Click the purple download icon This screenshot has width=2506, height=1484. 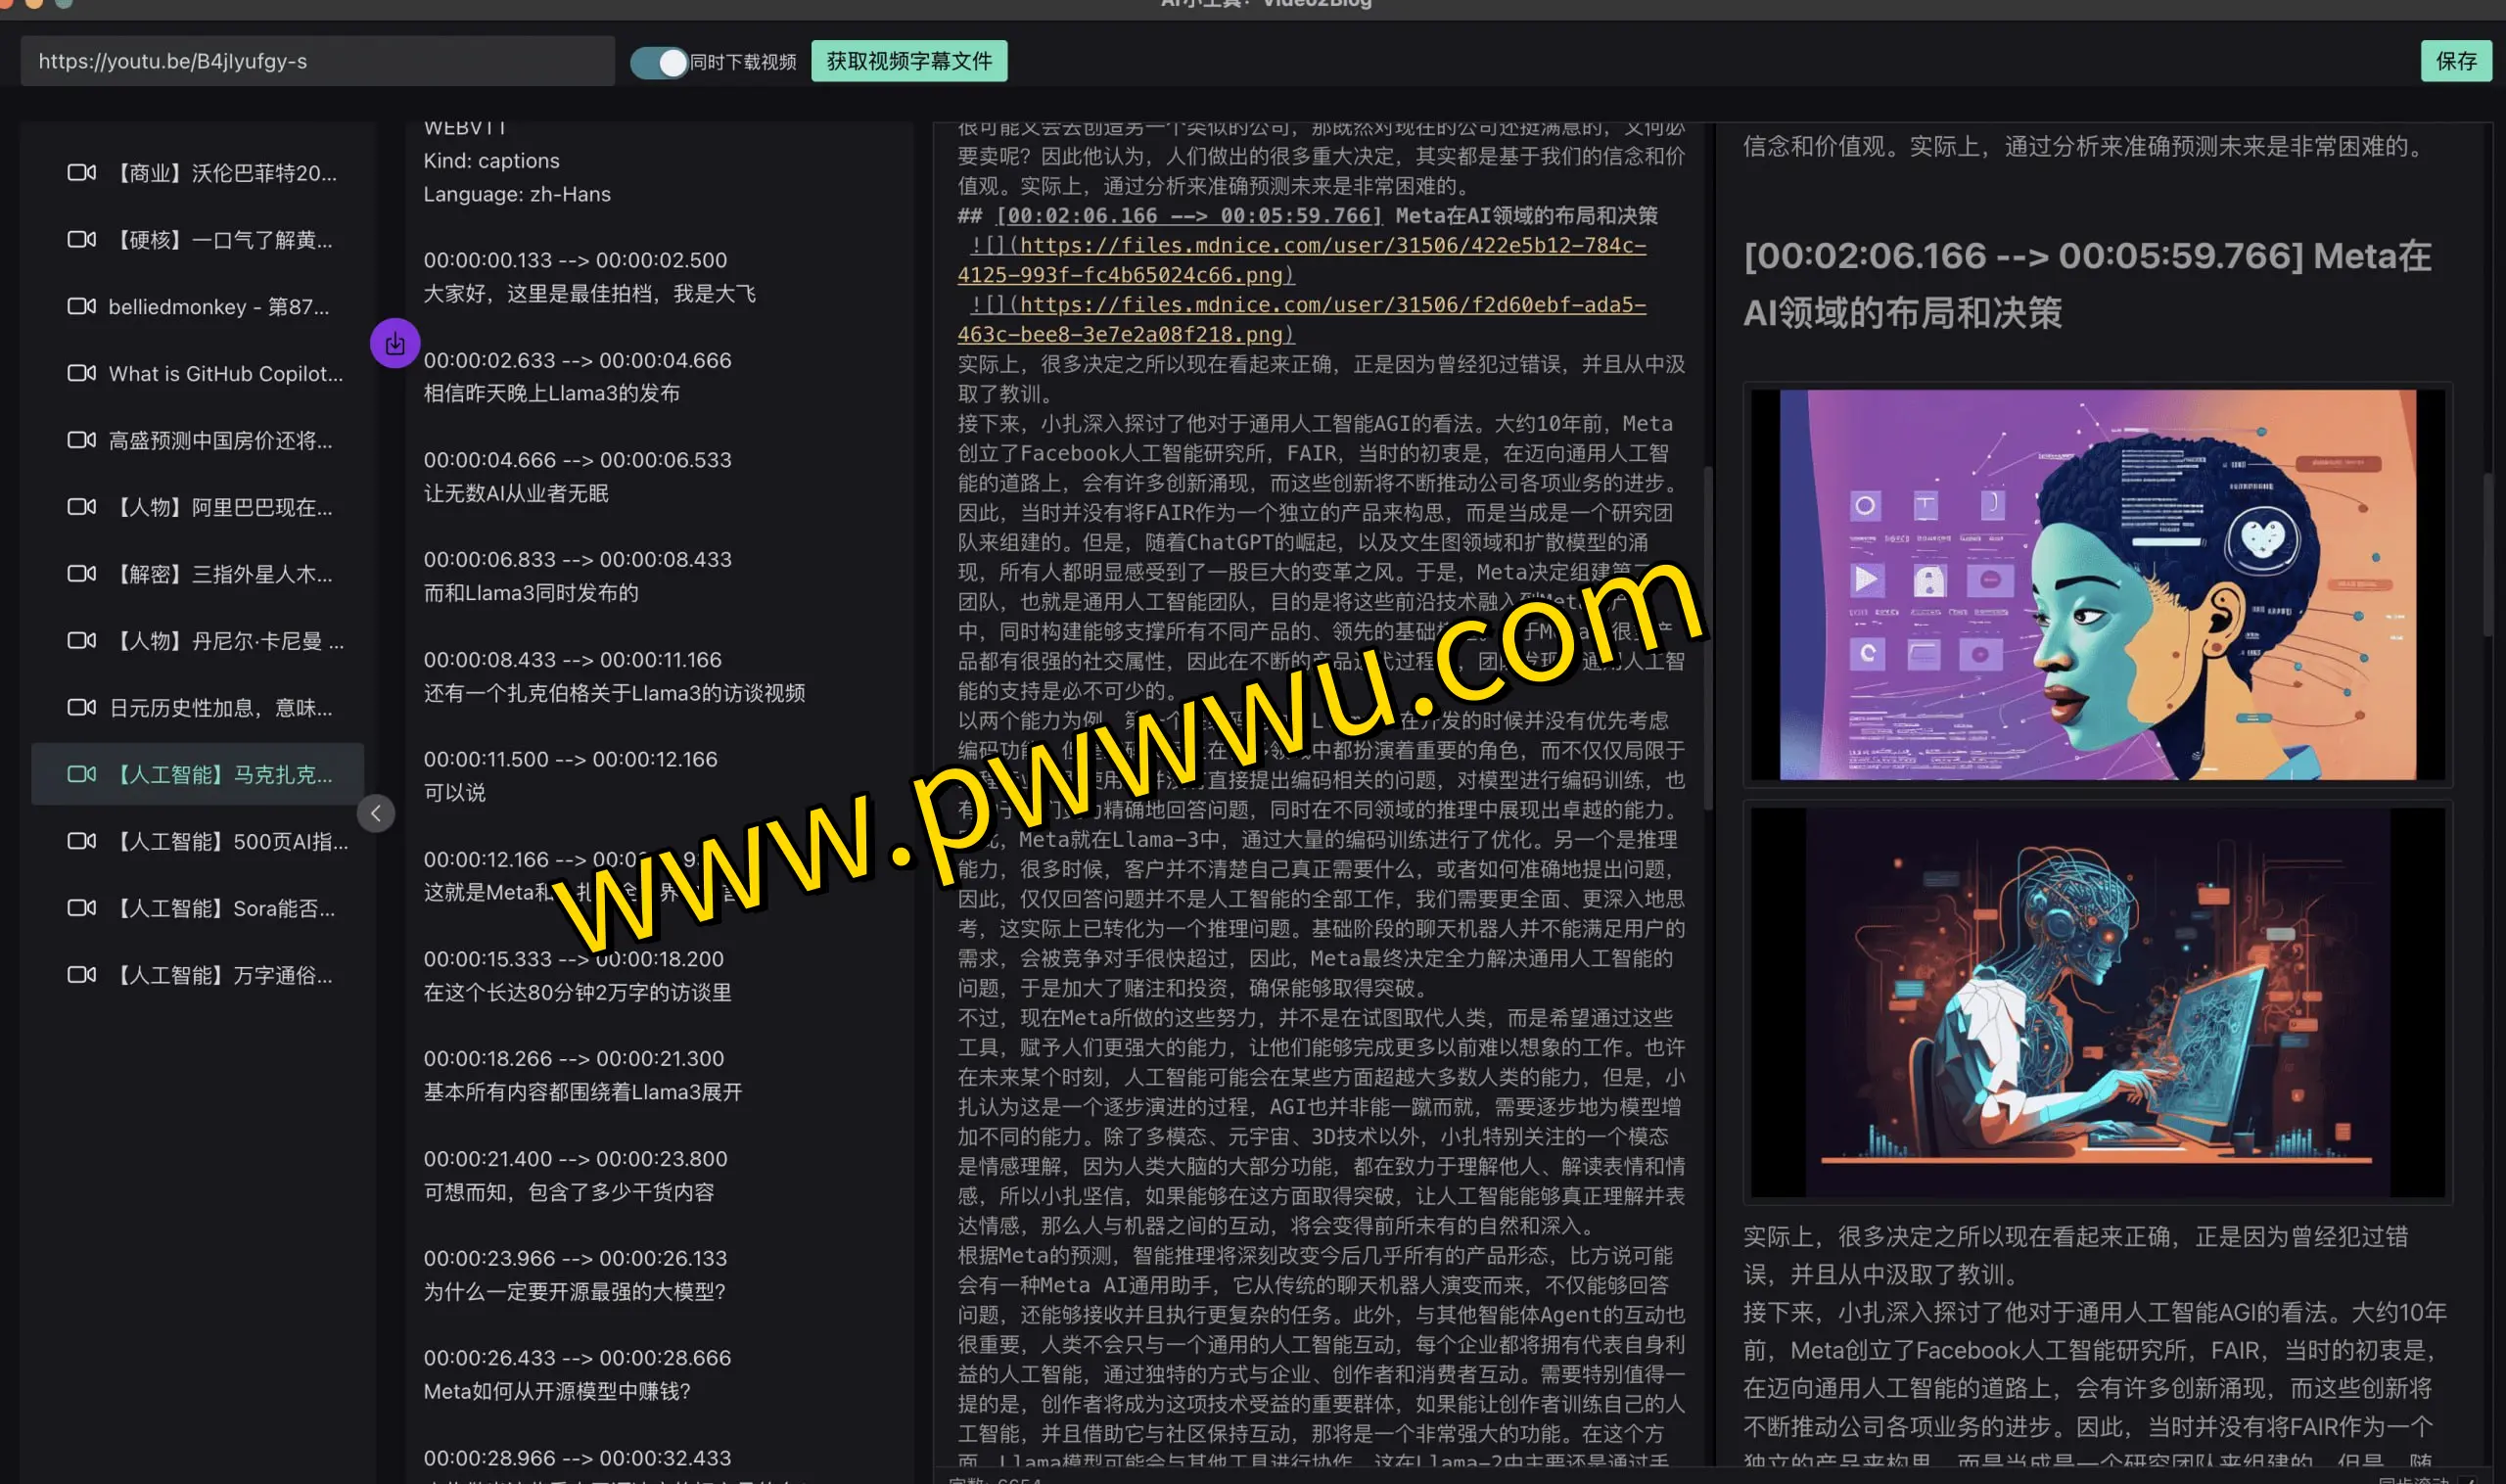click(394, 343)
